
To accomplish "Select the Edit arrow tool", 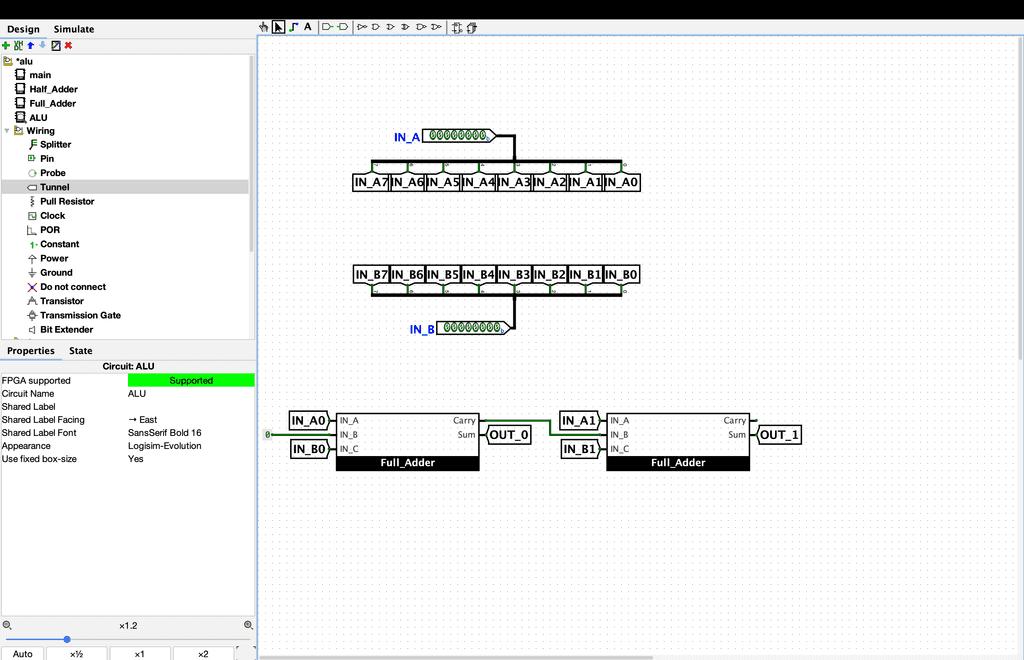I will [278, 27].
